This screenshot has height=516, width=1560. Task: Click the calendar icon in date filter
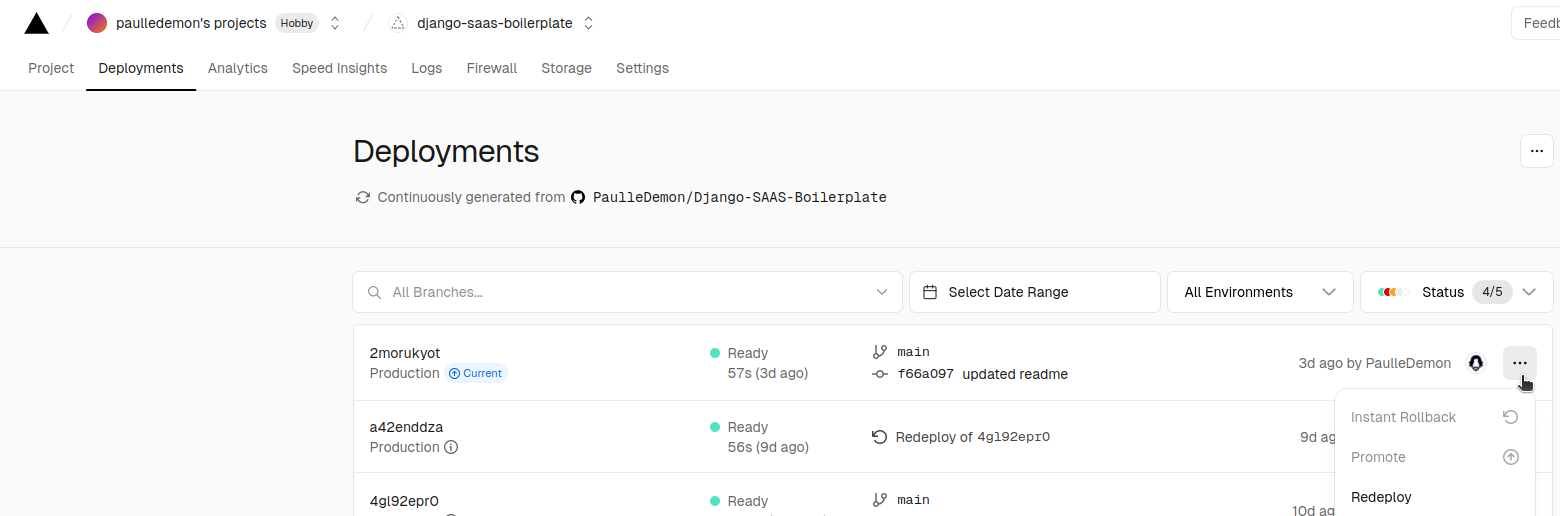pyautogui.click(x=930, y=292)
